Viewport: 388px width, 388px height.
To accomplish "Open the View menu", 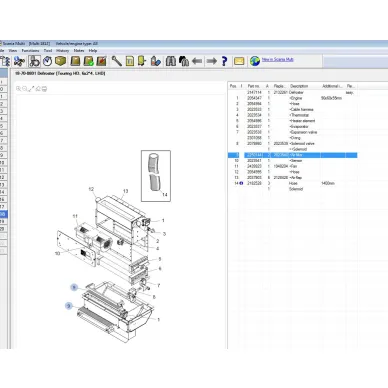I will point(13,51).
